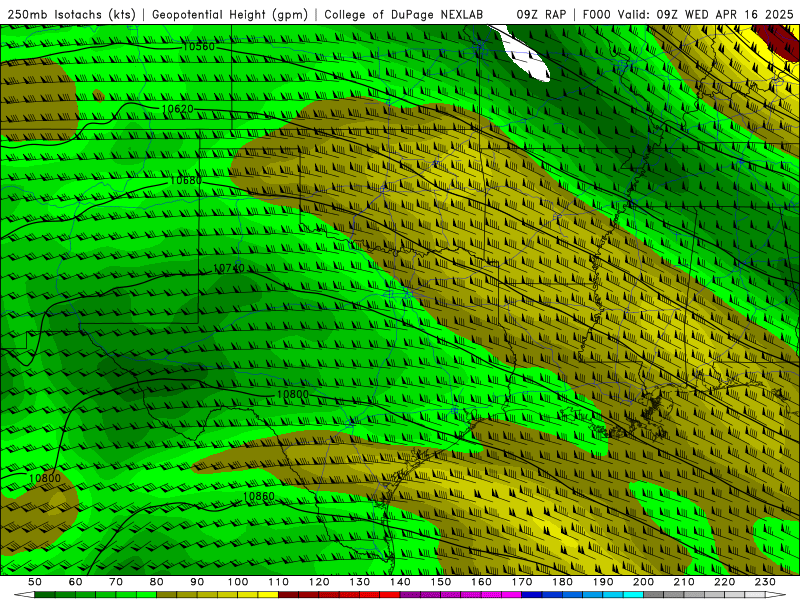Click 'F000 Valid: 09Z WED APR 16 2025'

click(688, 14)
